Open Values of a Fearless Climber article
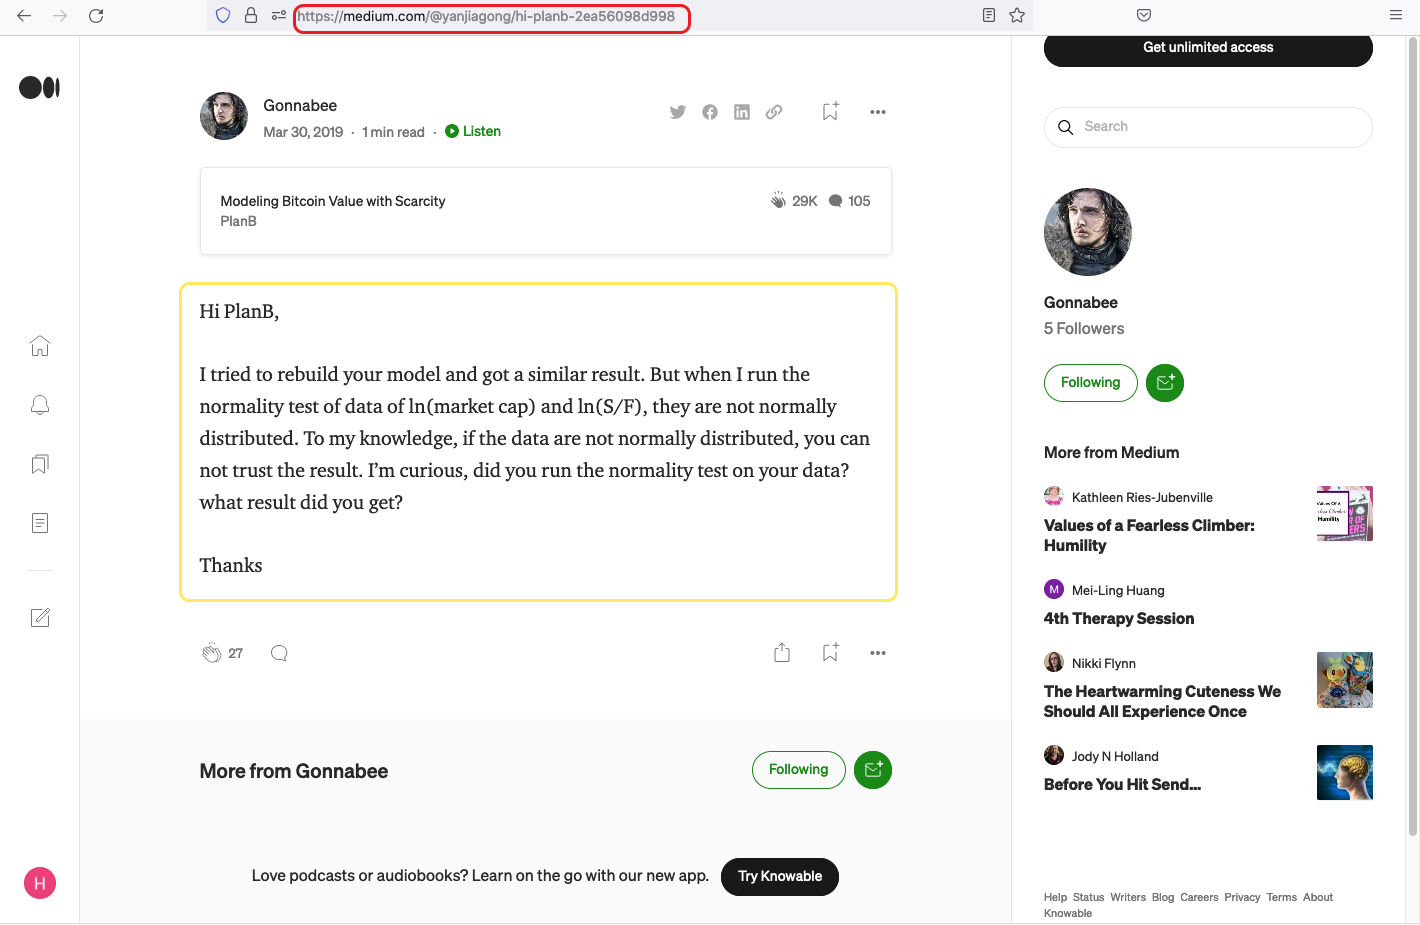Screen dimensions: 1420x925 pos(1149,535)
